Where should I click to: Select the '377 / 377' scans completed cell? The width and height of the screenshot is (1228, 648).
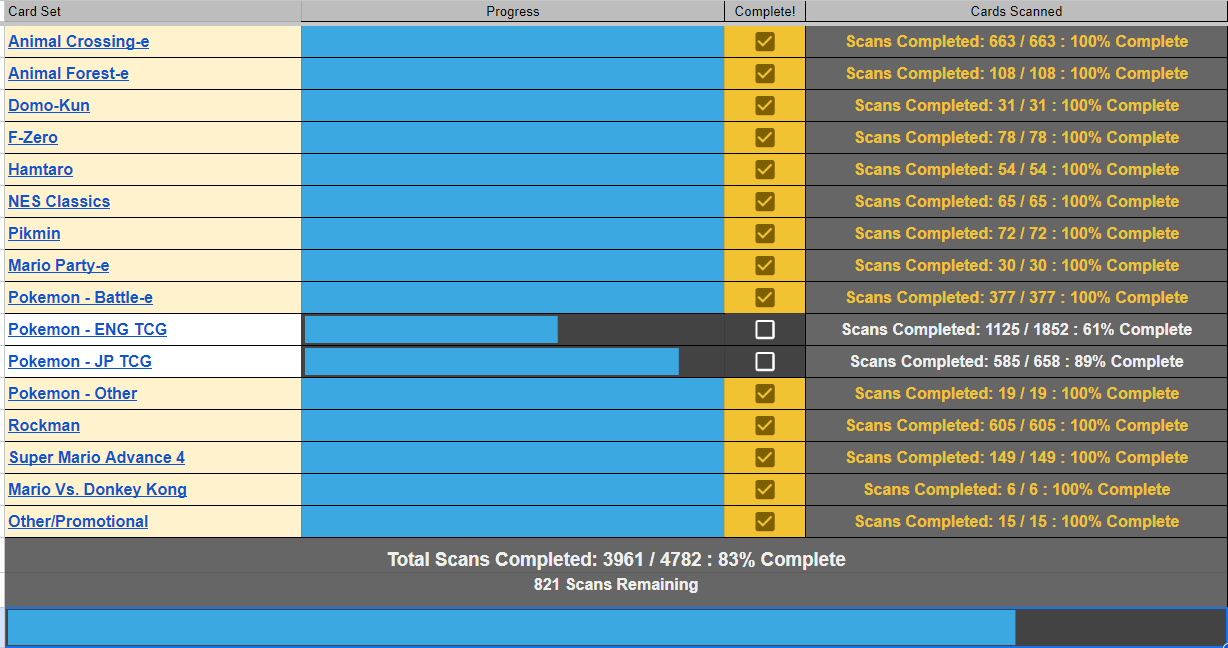click(1016, 297)
